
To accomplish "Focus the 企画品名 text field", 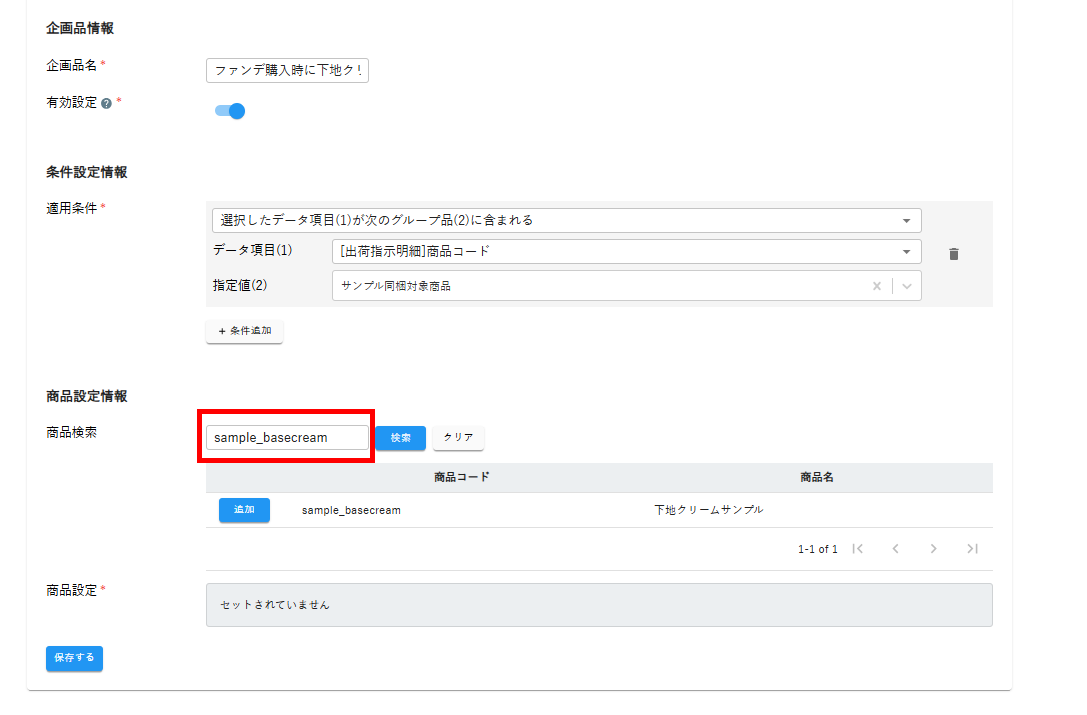I will pyautogui.click(x=287, y=70).
